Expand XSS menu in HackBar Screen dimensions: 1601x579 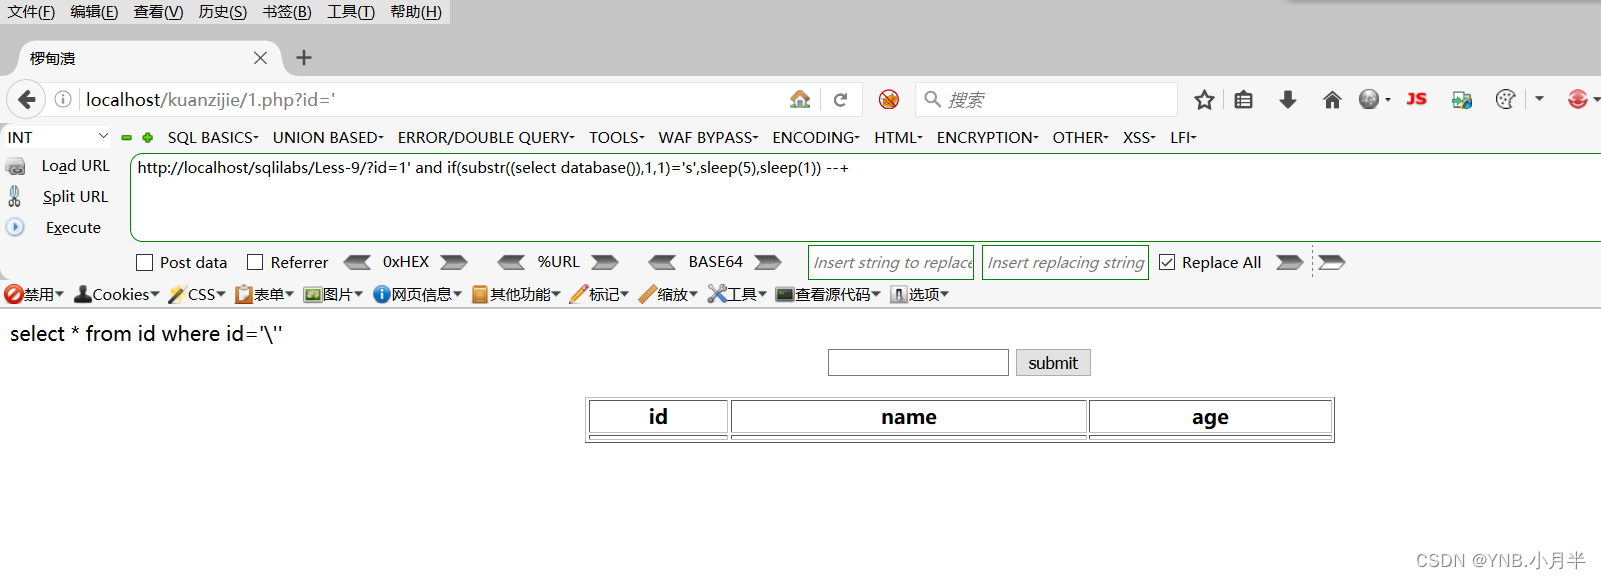[1139, 138]
